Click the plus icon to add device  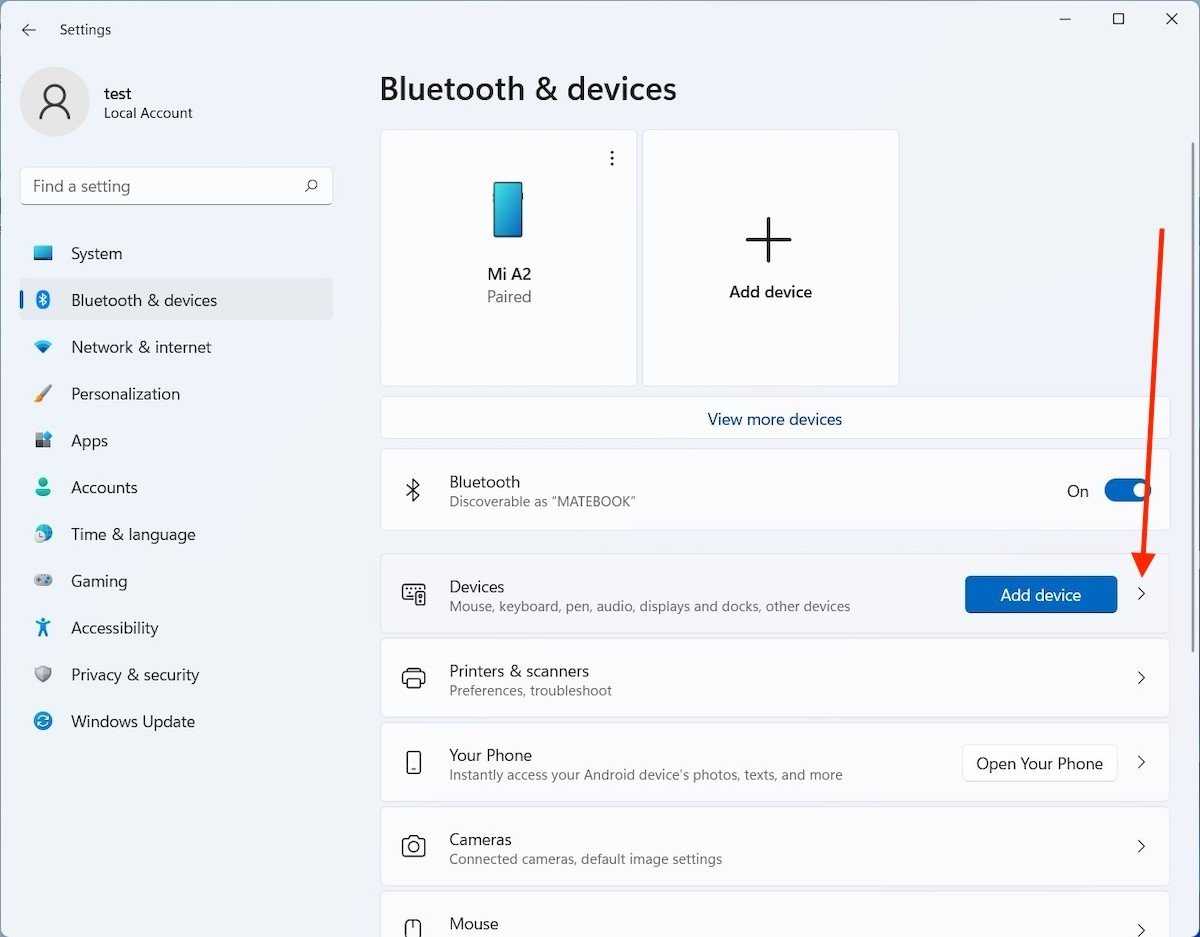pos(769,240)
